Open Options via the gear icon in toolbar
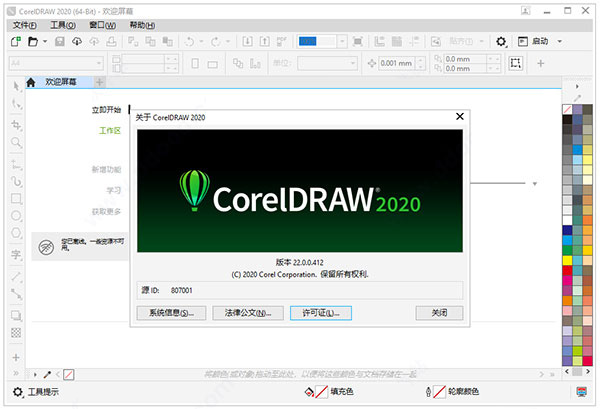The height and width of the screenshot is (409, 600). [x=501, y=41]
